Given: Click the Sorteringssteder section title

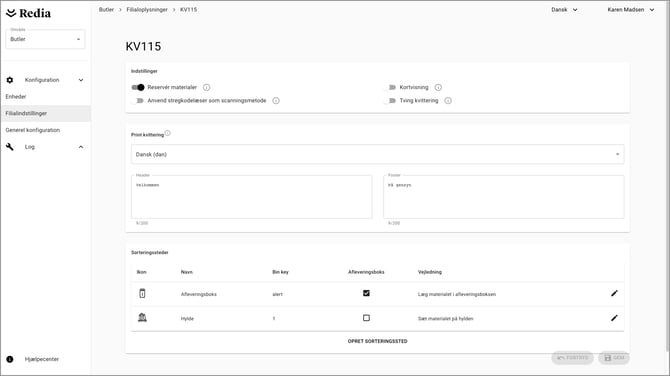Looking at the screenshot, I should 150,253.
